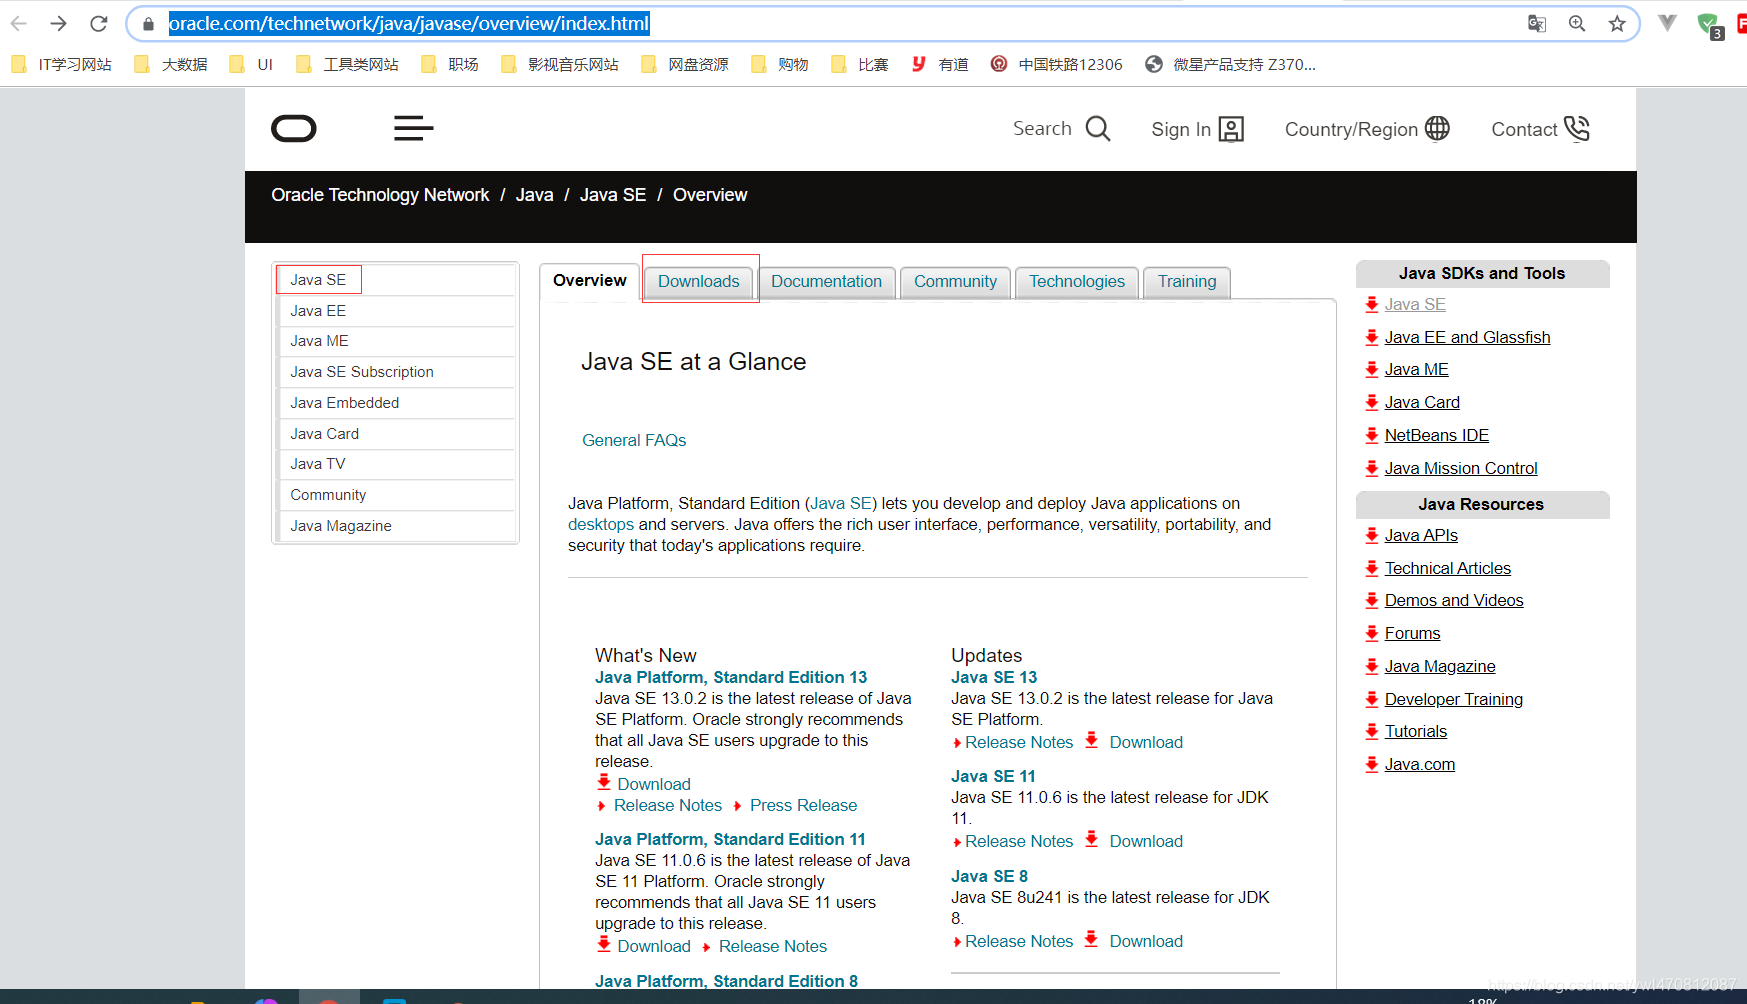Open the Press Release link
This screenshot has width=1747, height=1004.
coord(803,805)
